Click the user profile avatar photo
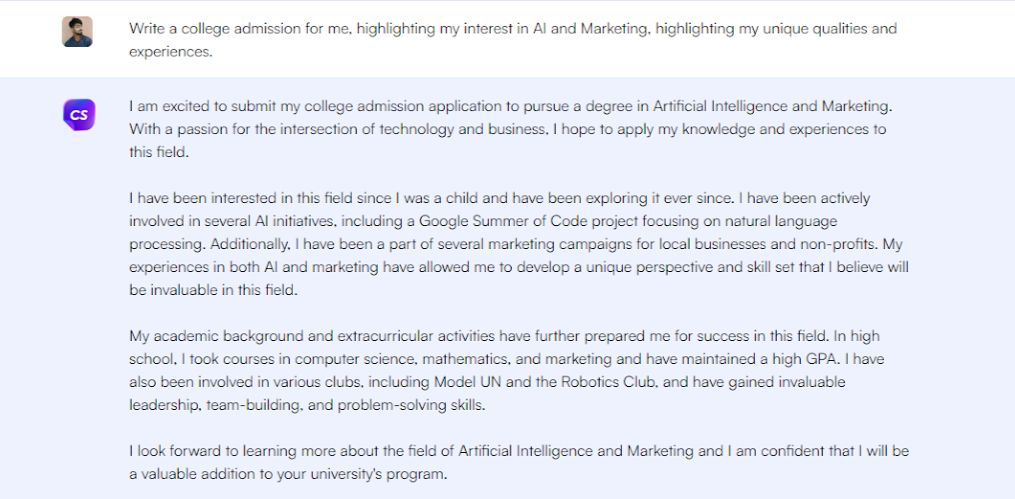The height and width of the screenshot is (499, 1015). (x=77, y=32)
